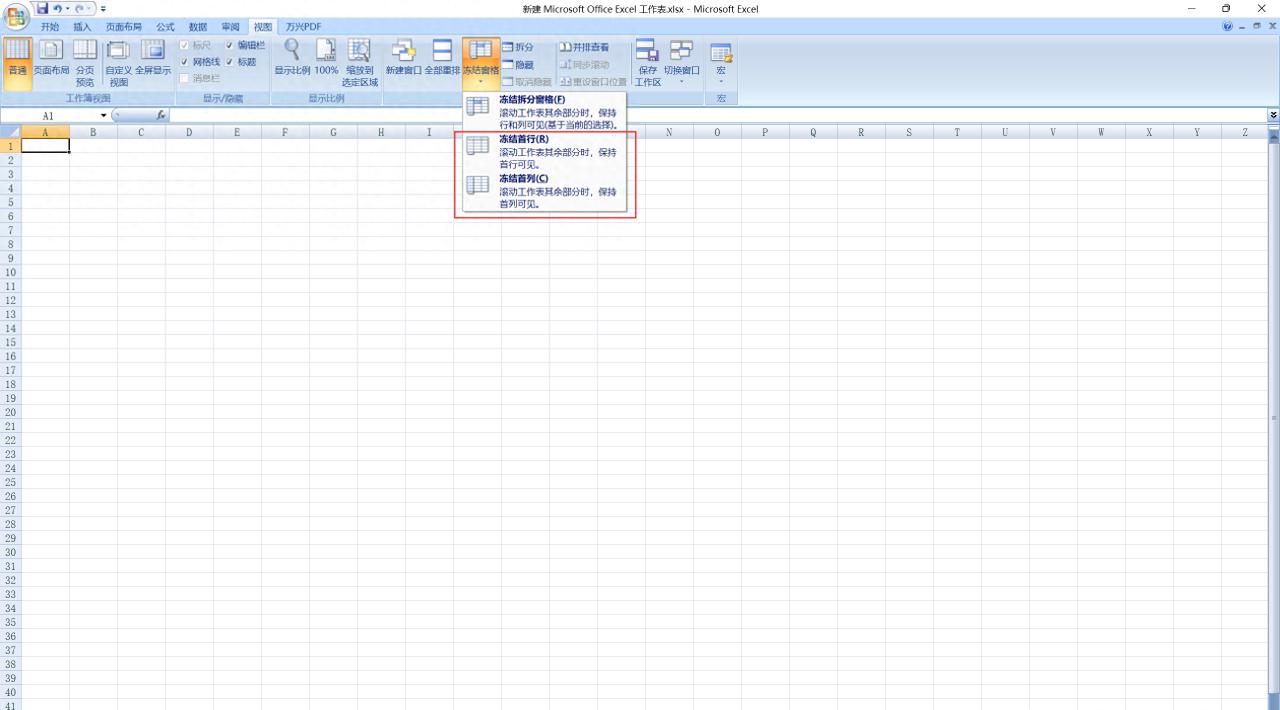Toggle the 网格线 gridlines checkbox
1280x710 pixels.
pos(184,62)
